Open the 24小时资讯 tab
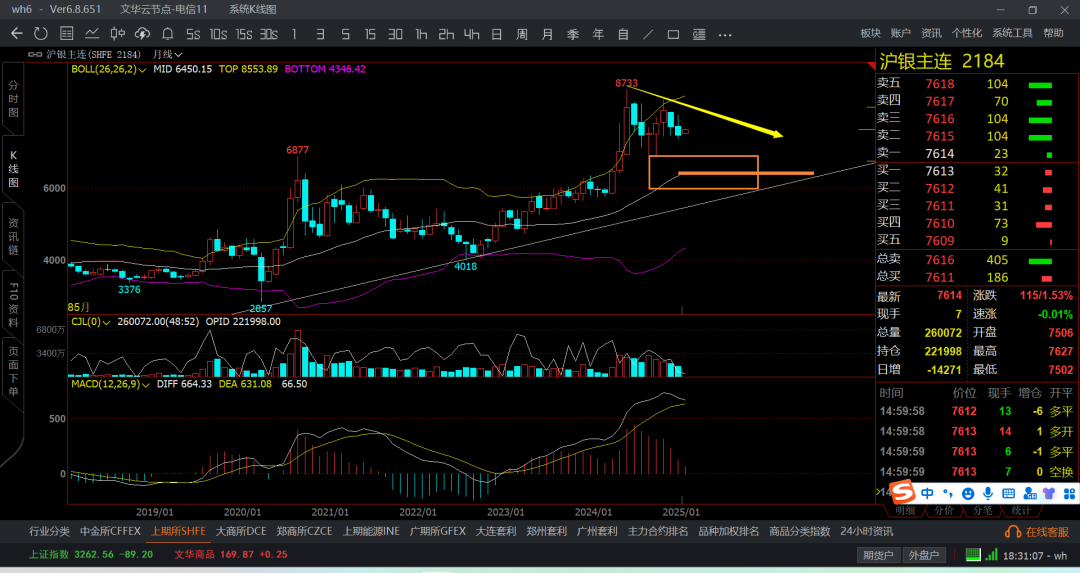The height and width of the screenshot is (573, 1080). (x=866, y=532)
